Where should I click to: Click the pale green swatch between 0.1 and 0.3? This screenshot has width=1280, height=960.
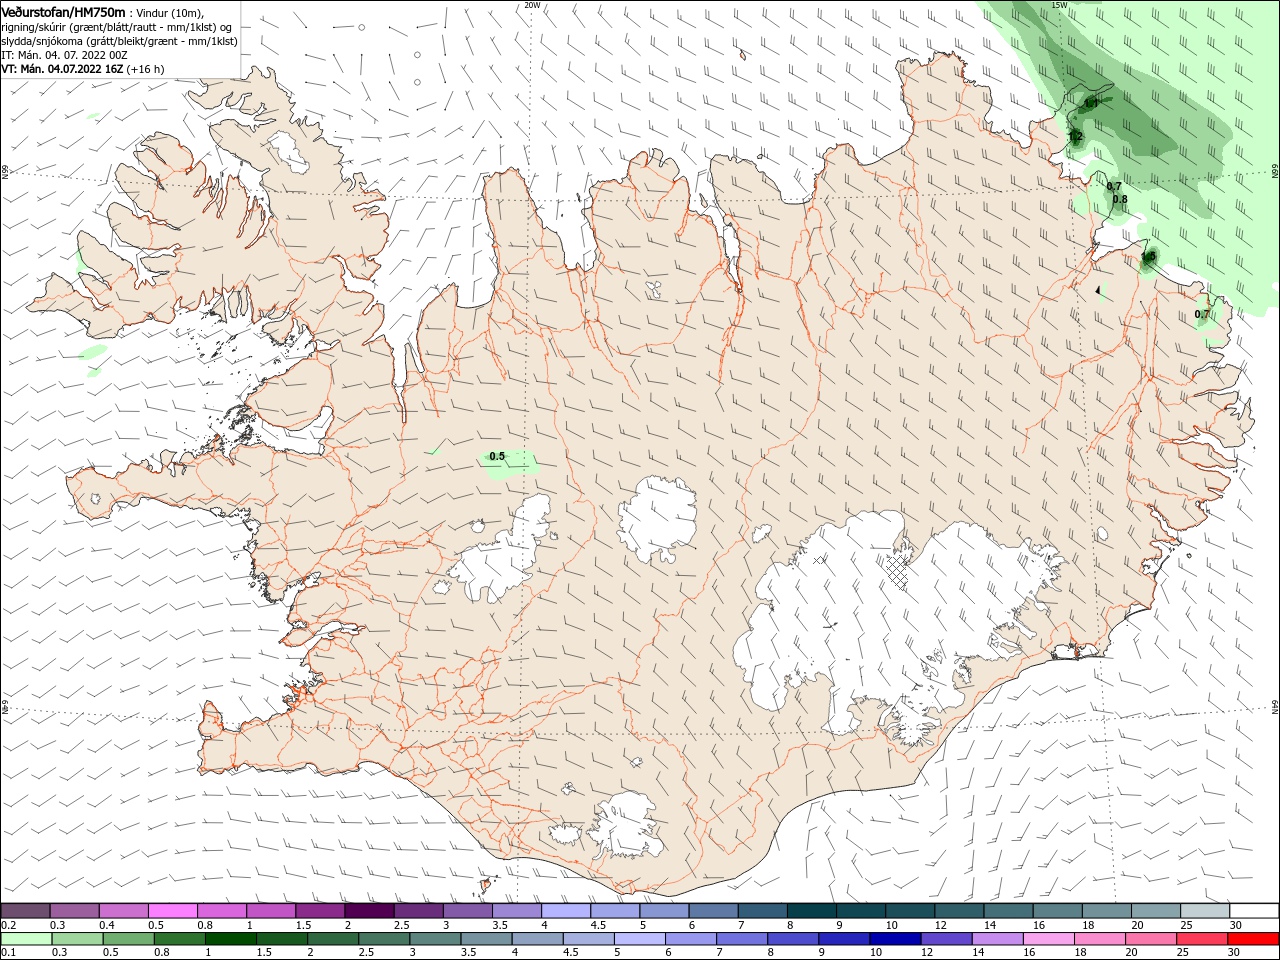(25, 939)
